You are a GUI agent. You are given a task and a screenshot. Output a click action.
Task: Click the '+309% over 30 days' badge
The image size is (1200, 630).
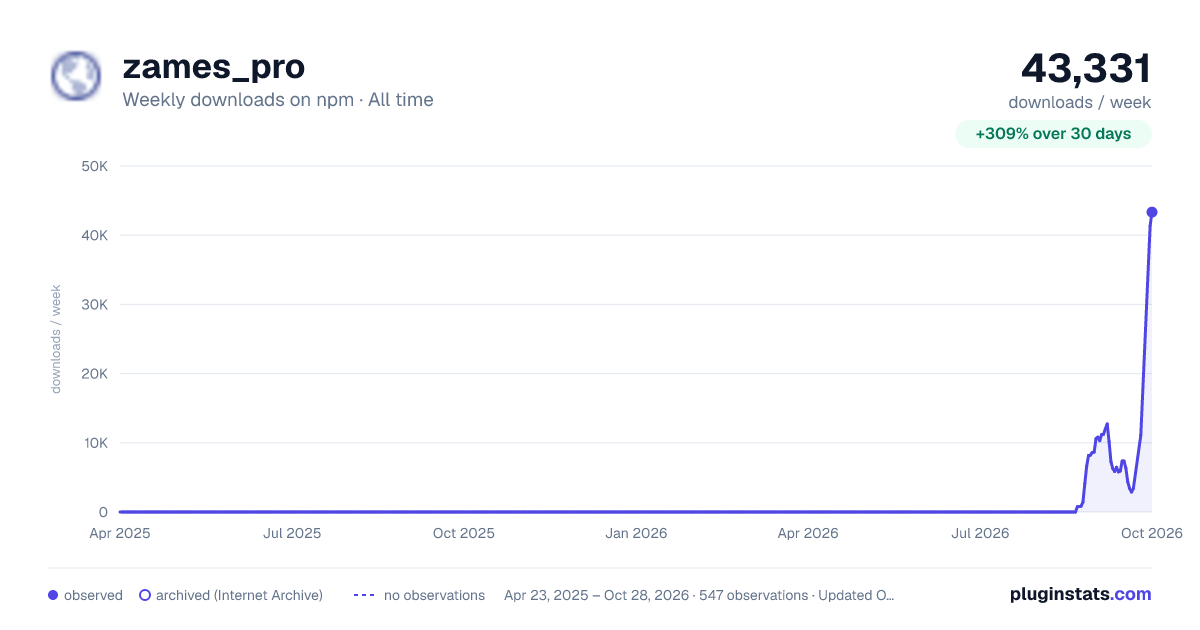click(1053, 134)
